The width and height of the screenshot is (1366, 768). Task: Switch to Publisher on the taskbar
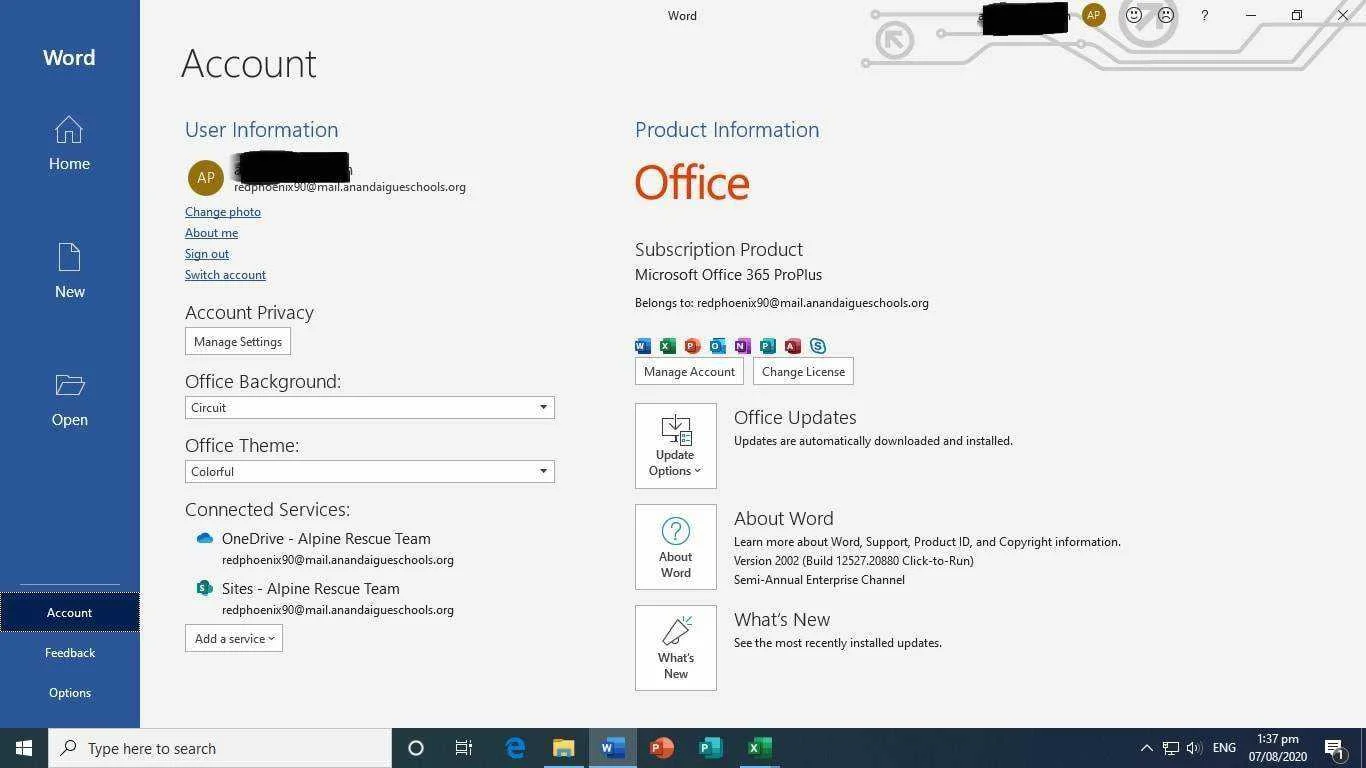[710, 748]
